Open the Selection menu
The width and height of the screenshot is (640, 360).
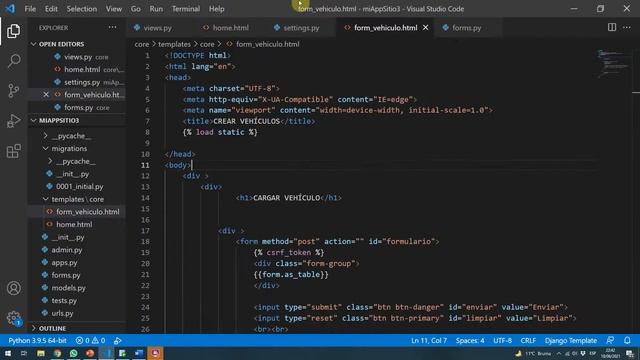pyautogui.click(x=82, y=9)
